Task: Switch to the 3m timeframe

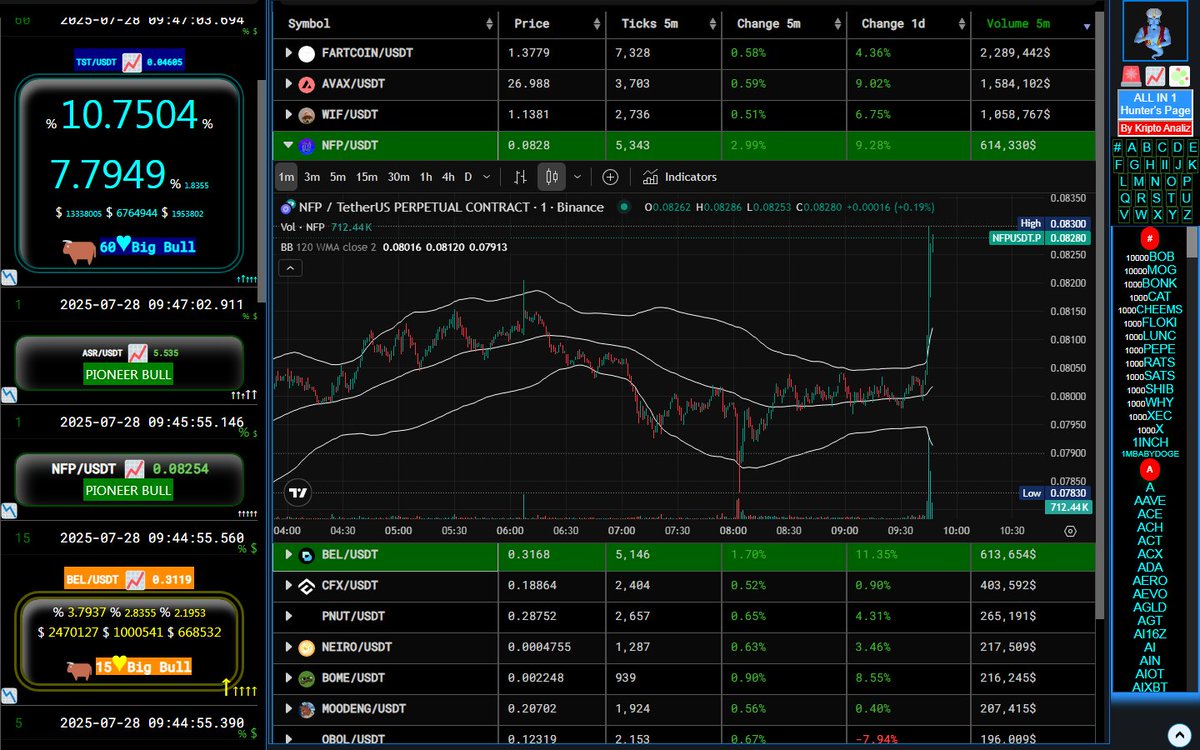Action: [x=312, y=177]
